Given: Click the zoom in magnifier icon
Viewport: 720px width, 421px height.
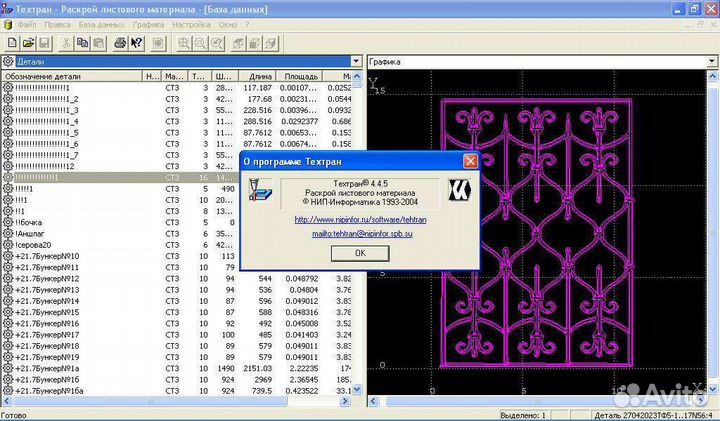Looking at the screenshot, I should pos(185,43).
